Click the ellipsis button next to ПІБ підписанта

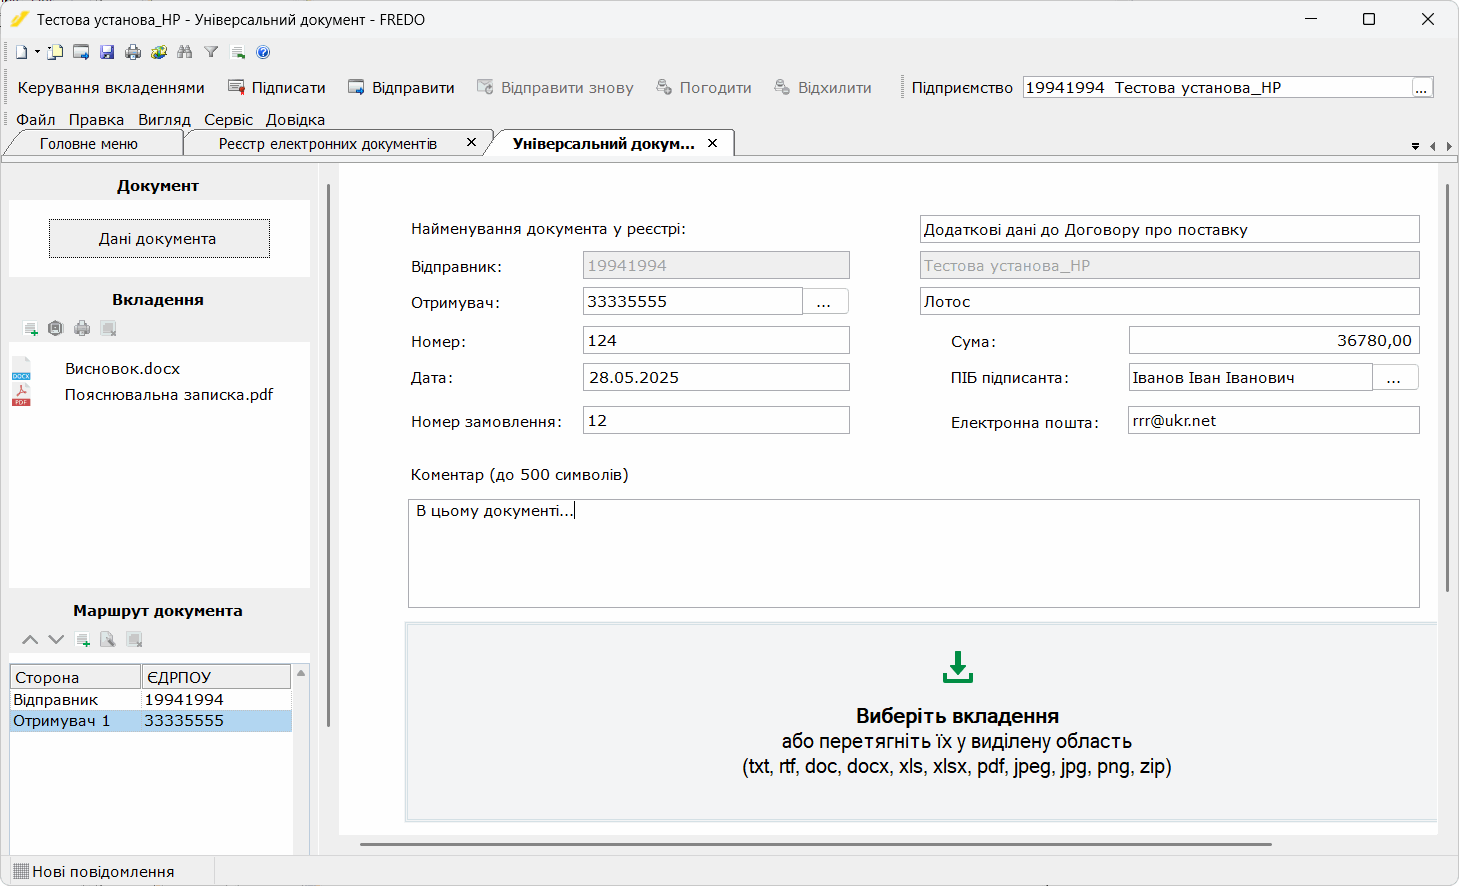click(x=1395, y=378)
